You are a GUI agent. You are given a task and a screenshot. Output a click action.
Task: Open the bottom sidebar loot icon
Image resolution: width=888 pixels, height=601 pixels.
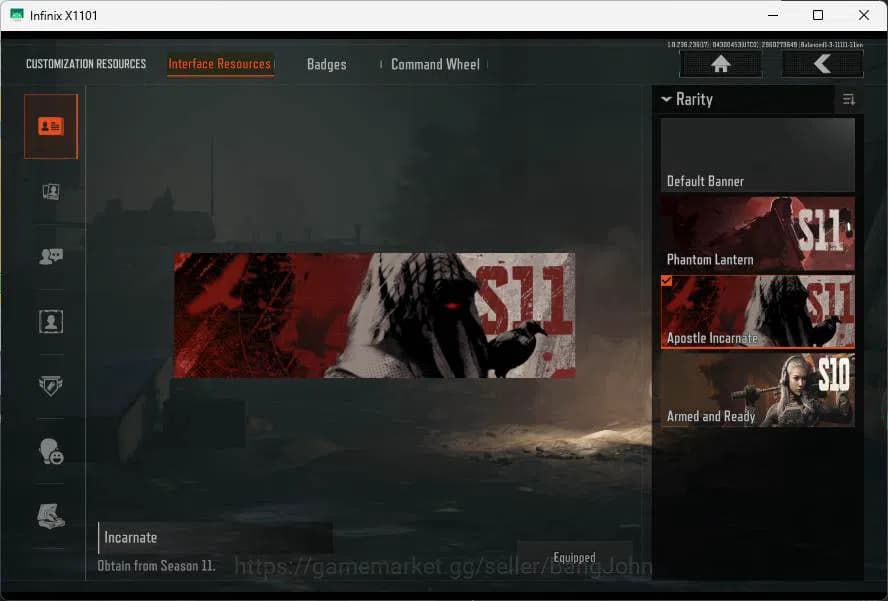point(51,516)
